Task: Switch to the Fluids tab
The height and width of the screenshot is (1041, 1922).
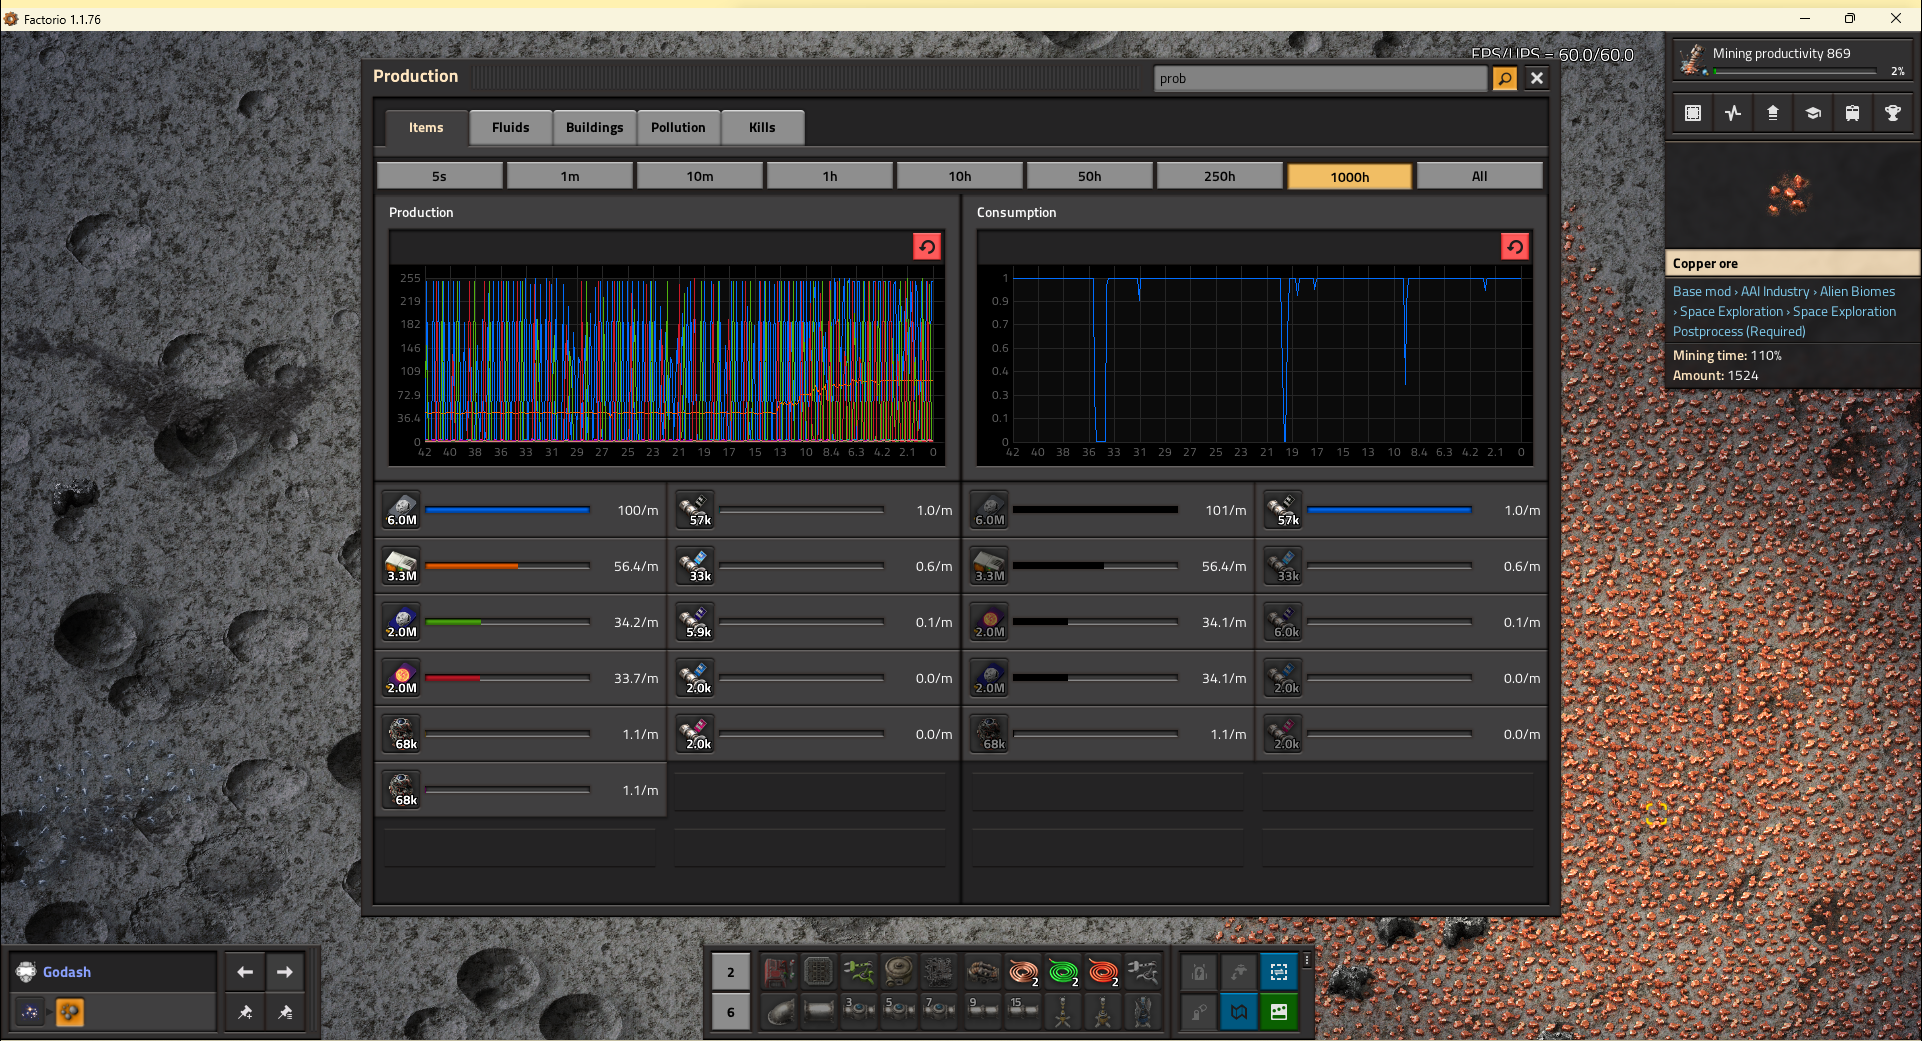Action: click(510, 127)
